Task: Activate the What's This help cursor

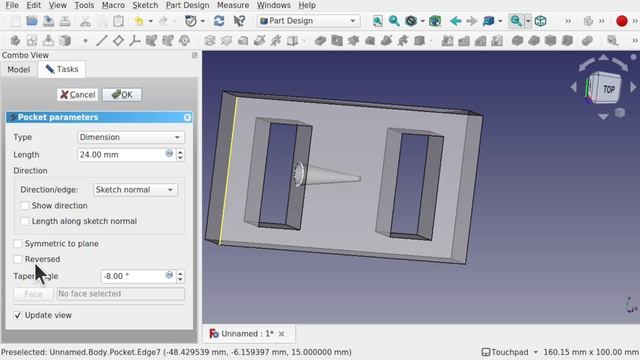Action: click(239, 21)
